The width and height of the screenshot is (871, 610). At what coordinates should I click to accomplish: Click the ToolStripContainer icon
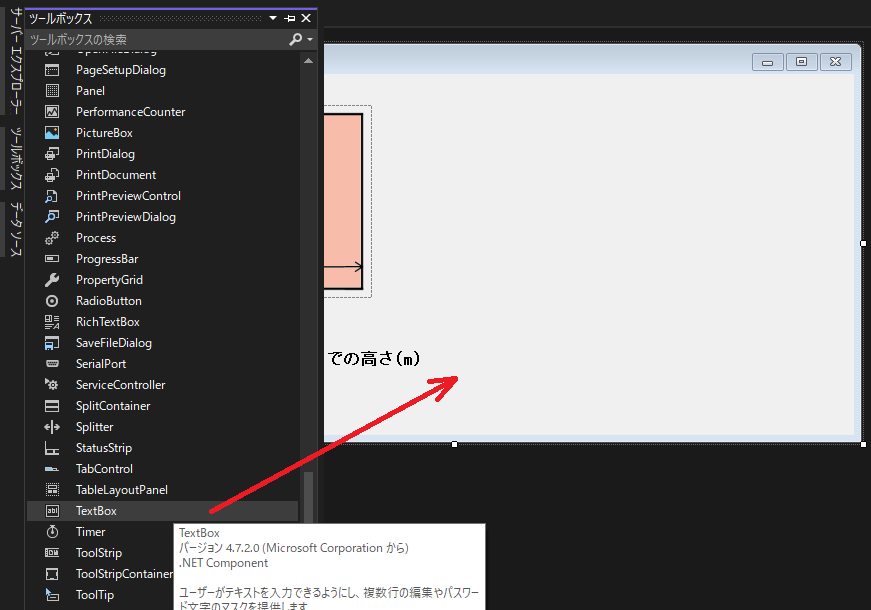pos(52,574)
